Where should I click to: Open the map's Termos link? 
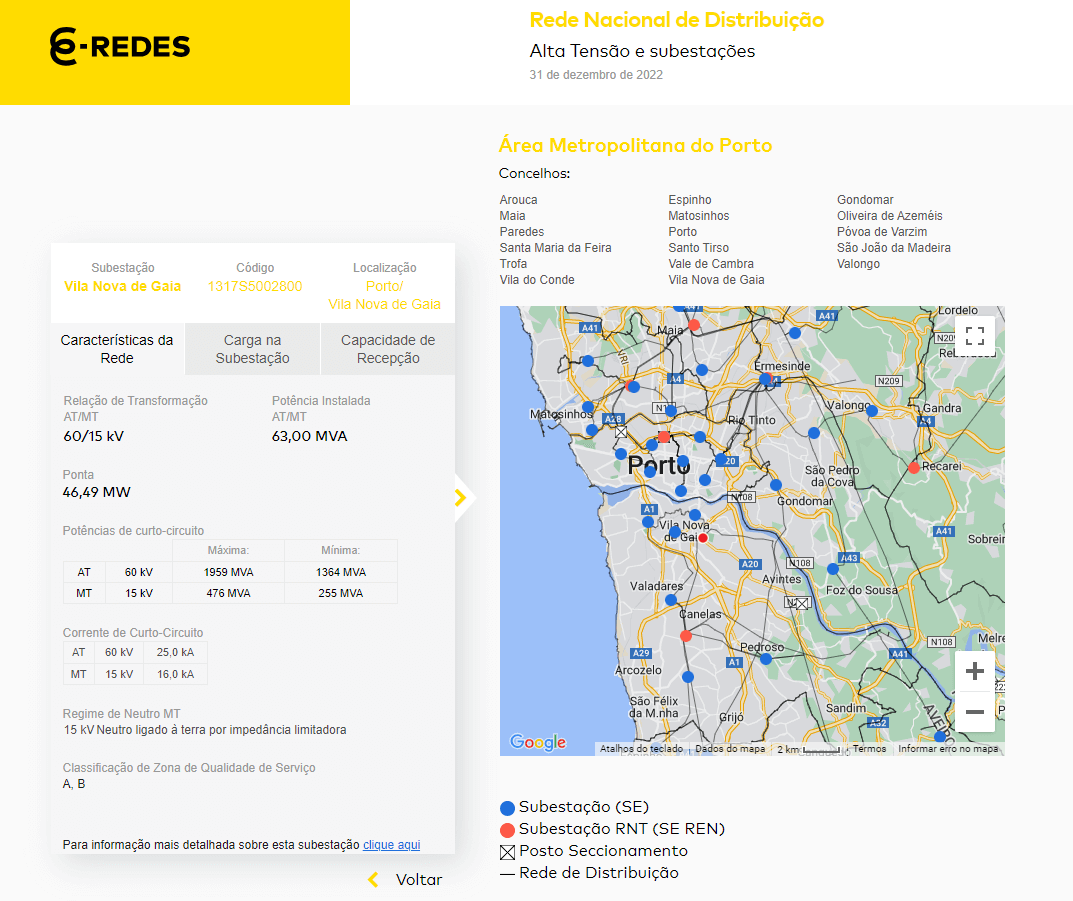tap(869, 749)
